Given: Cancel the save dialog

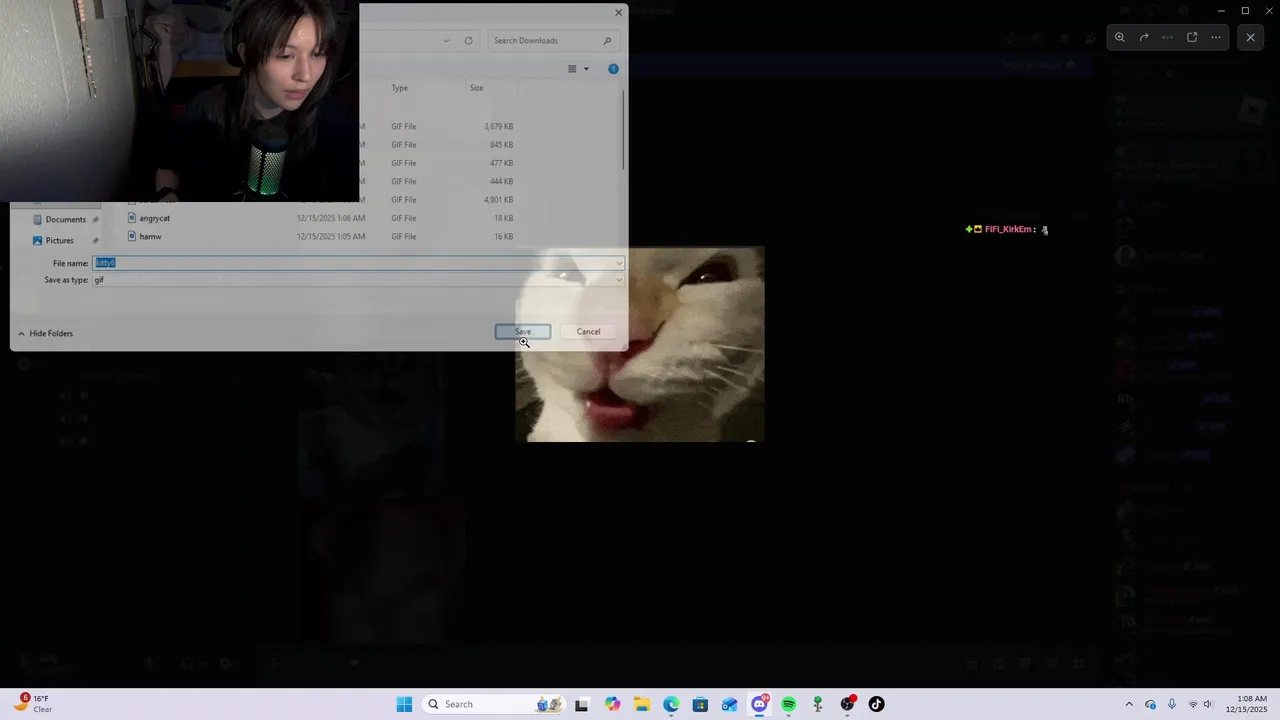Looking at the screenshot, I should tap(588, 332).
